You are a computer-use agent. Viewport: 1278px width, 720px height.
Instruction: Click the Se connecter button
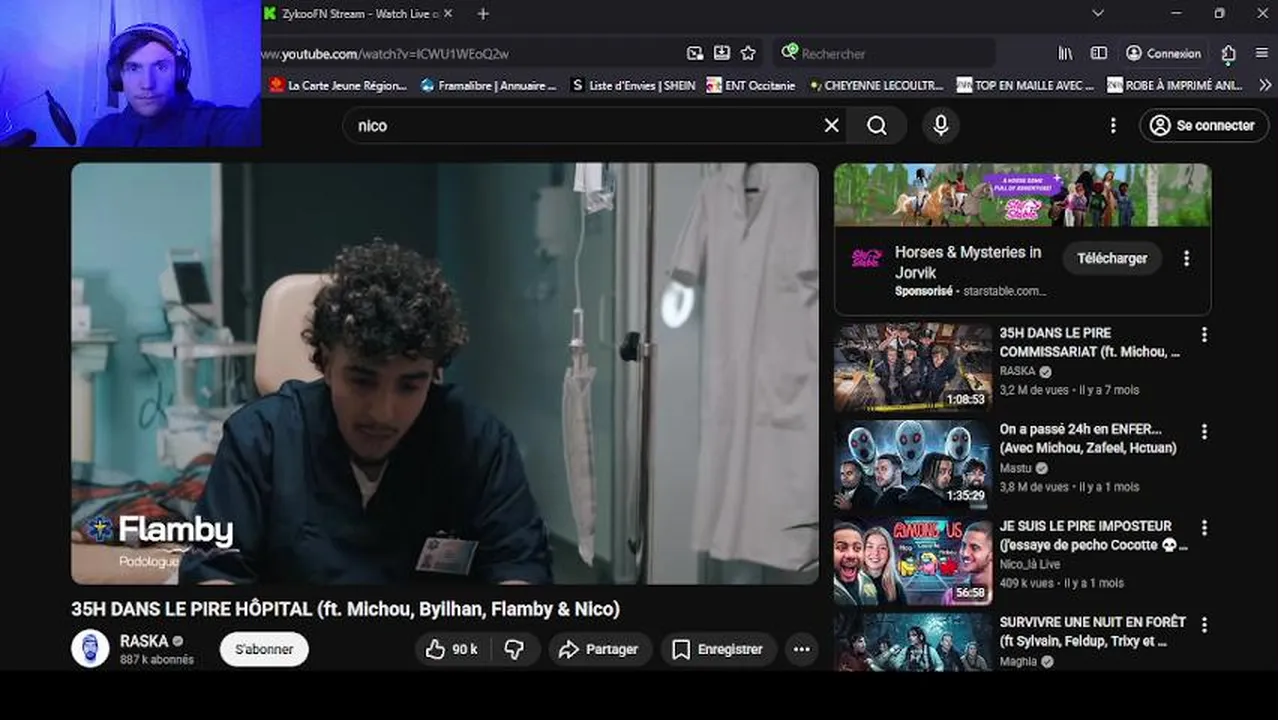coord(1204,125)
